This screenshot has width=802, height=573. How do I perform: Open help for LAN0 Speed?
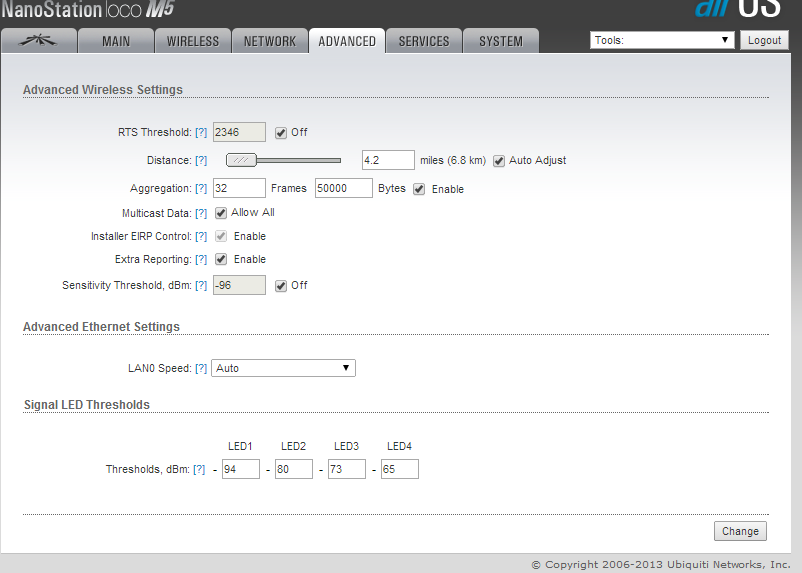pyautogui.click(x=201, y=368)
